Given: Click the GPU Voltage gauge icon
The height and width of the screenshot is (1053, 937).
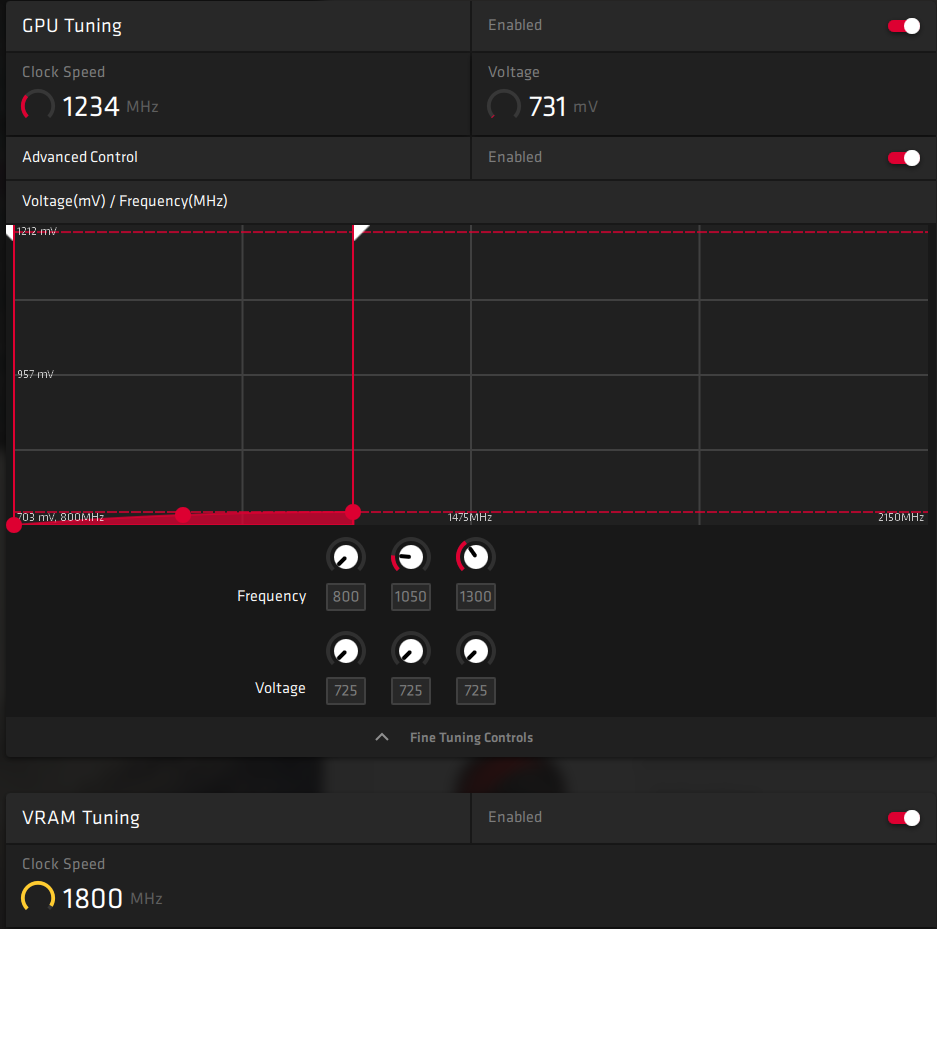Looking at the screenshot, I should point(504,106).
